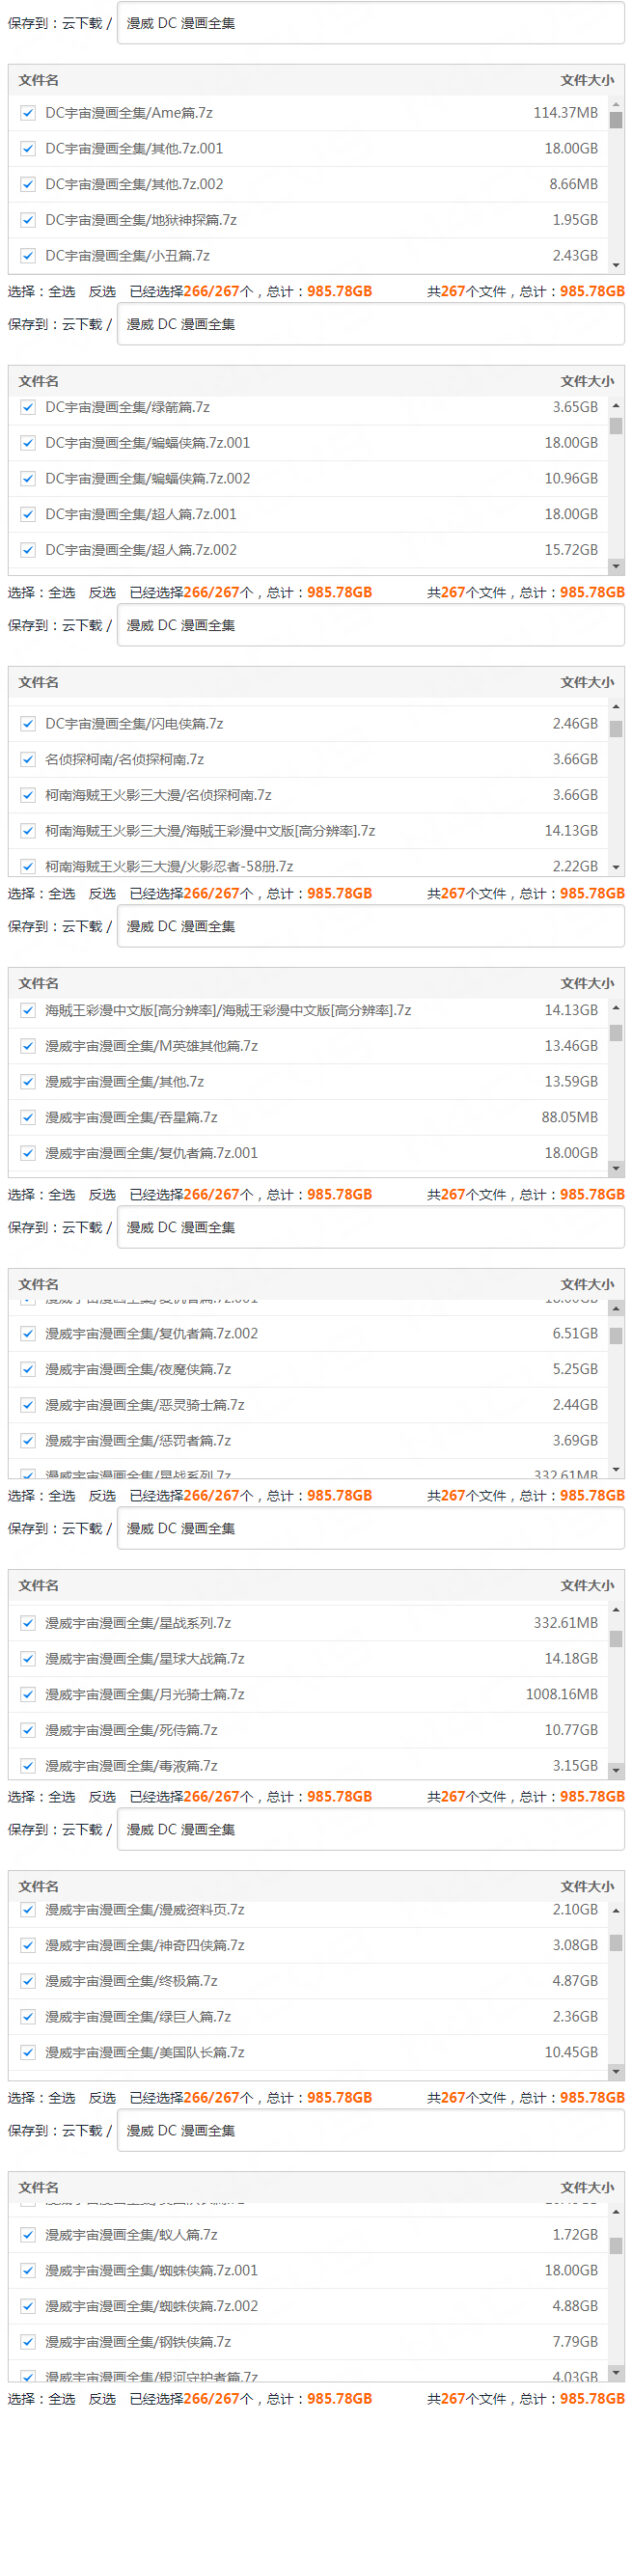Toggle the 月光骑士篇.7z checkbox

coord(28,1694)
